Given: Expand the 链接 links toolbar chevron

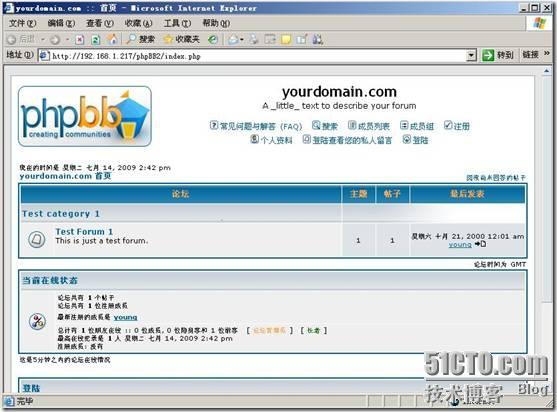Looking at the screenshot, I should (547, 54).
